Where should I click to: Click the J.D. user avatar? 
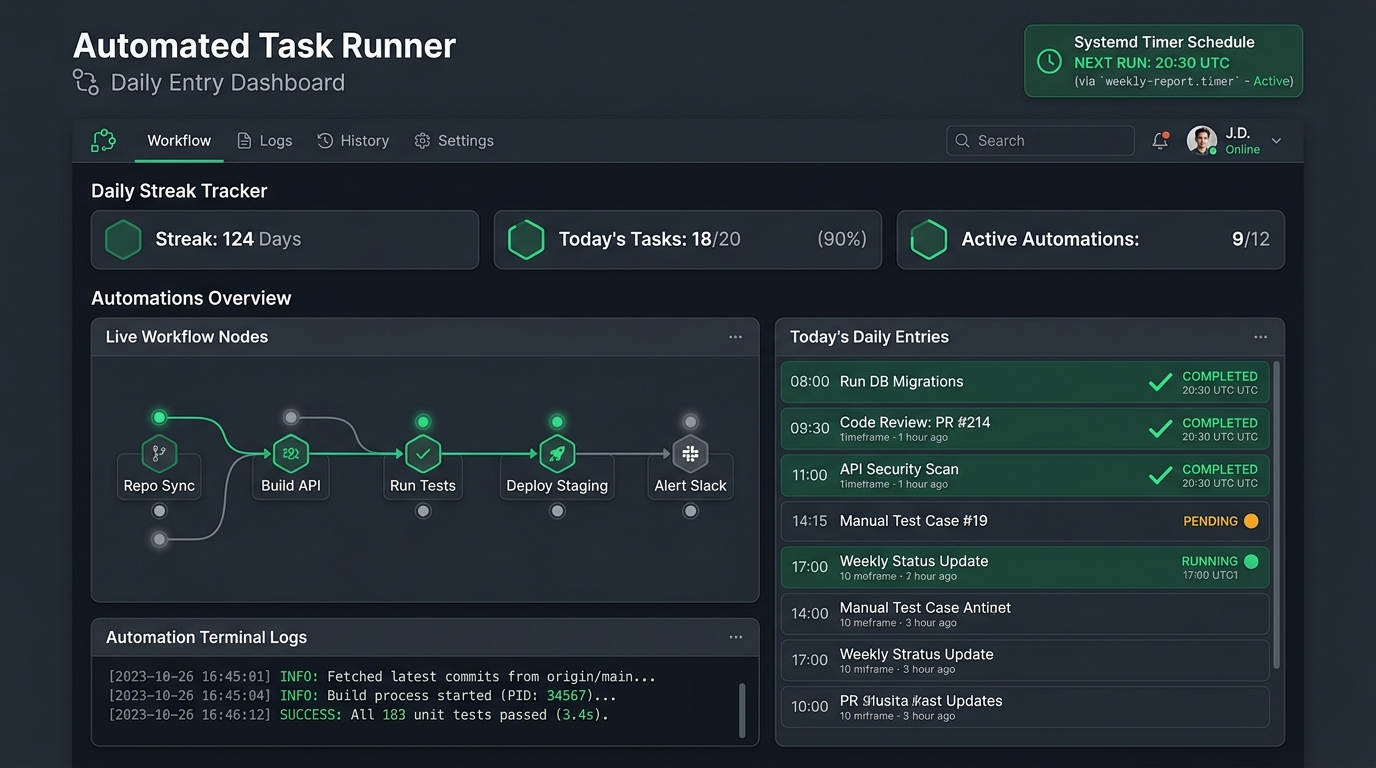pos(1202,141)
